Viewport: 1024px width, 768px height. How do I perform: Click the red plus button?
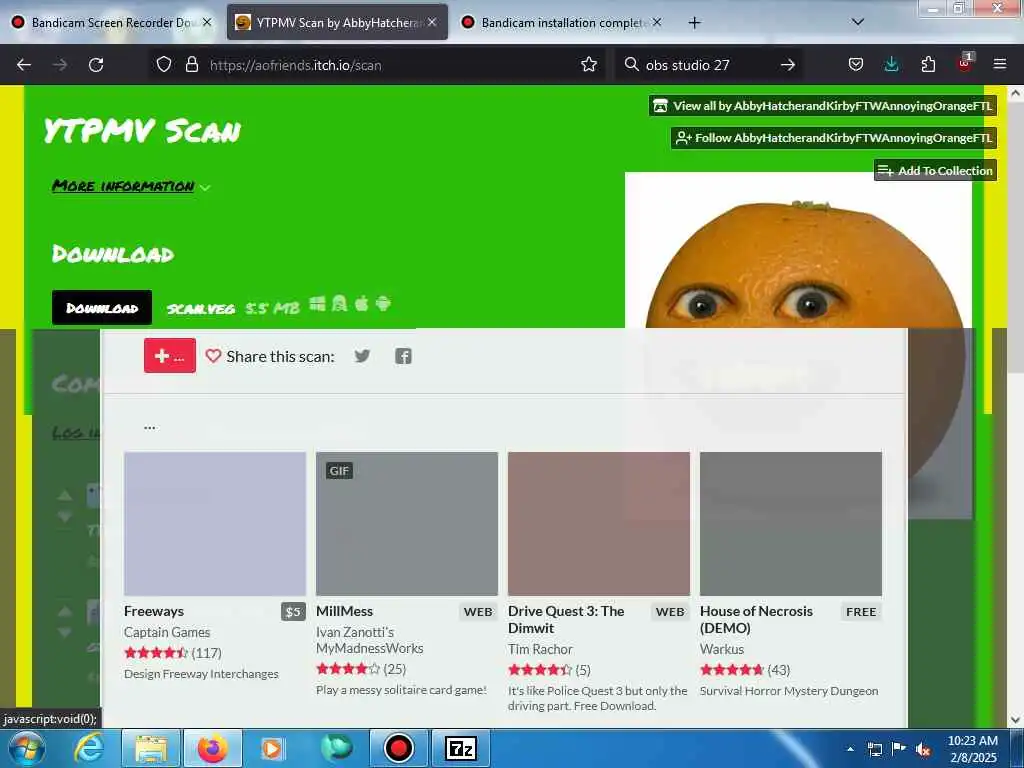pyautogui.click(x=170, y=356)
